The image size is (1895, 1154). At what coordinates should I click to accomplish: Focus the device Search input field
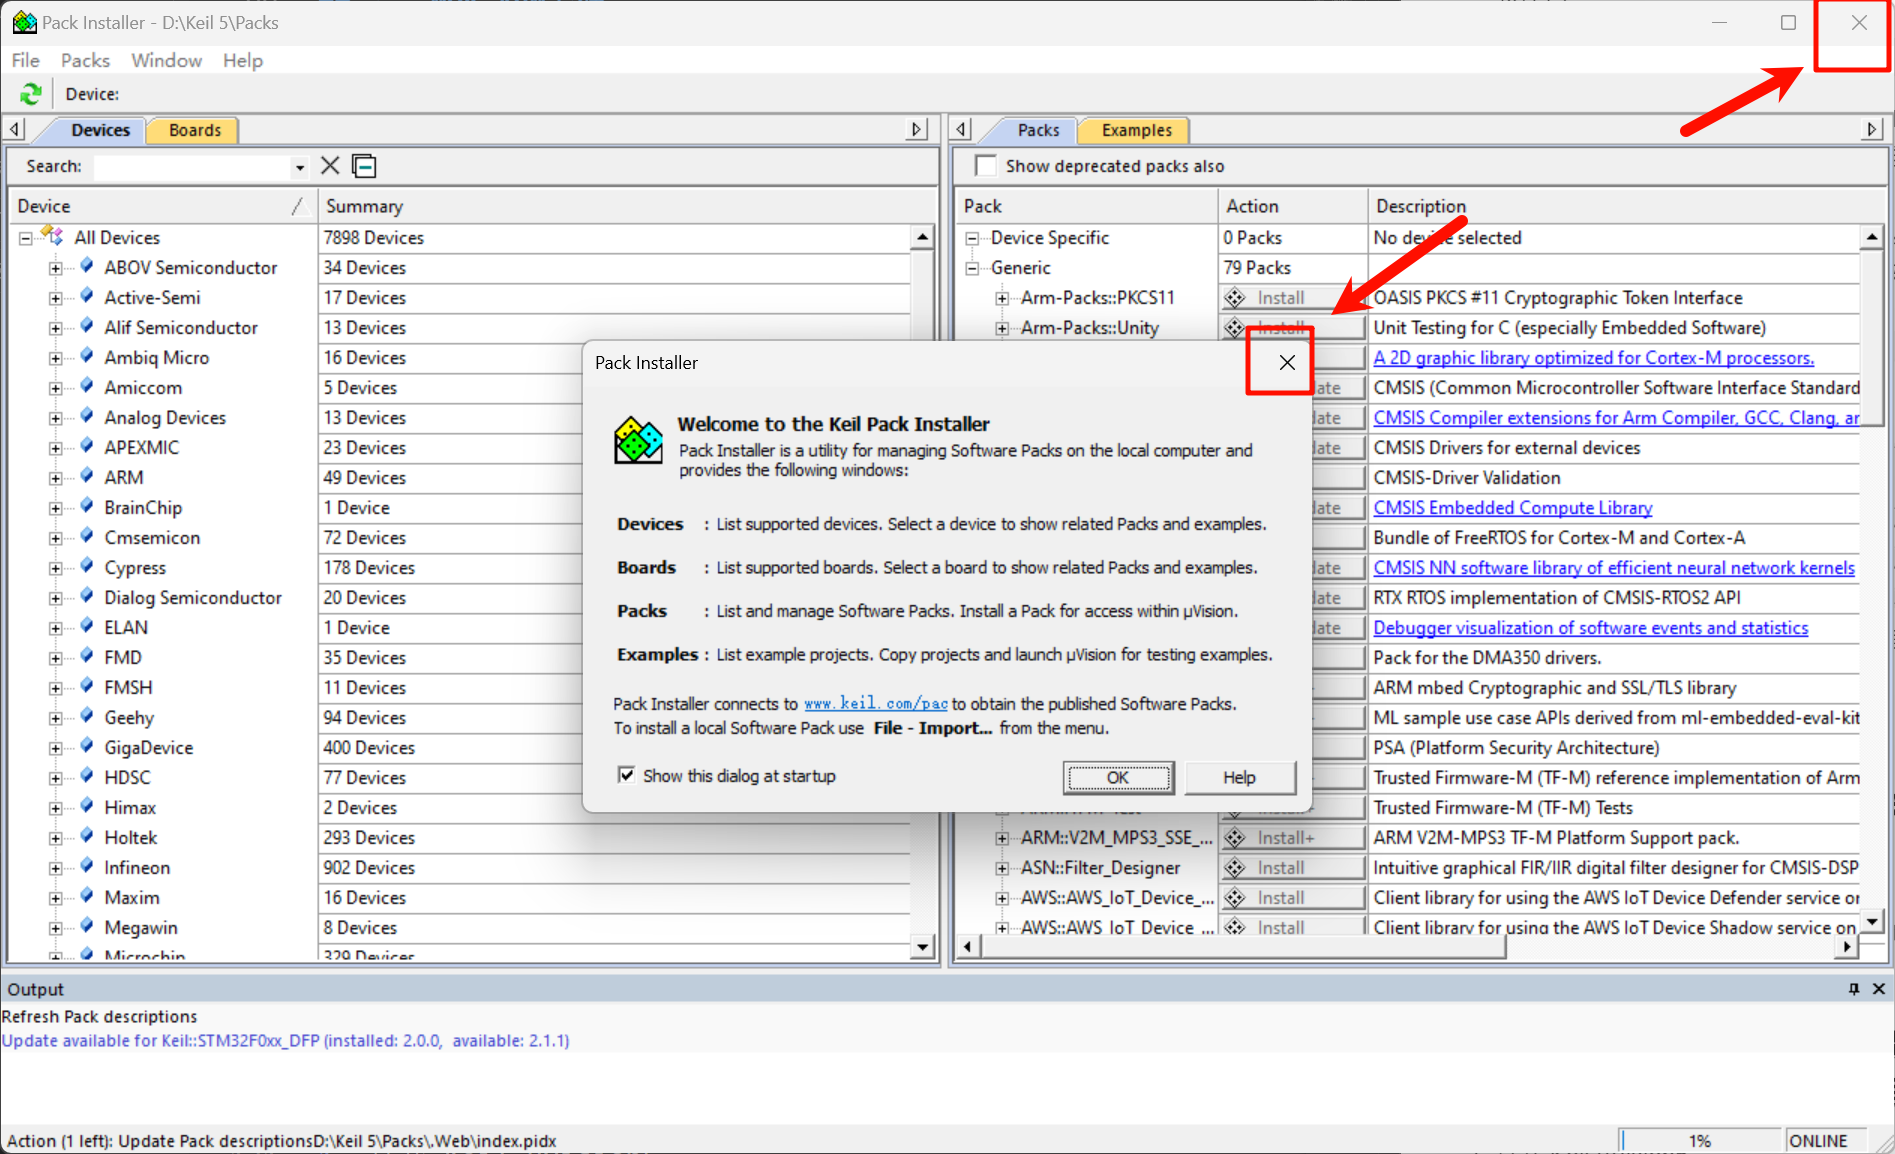click(x=193, y=167)
